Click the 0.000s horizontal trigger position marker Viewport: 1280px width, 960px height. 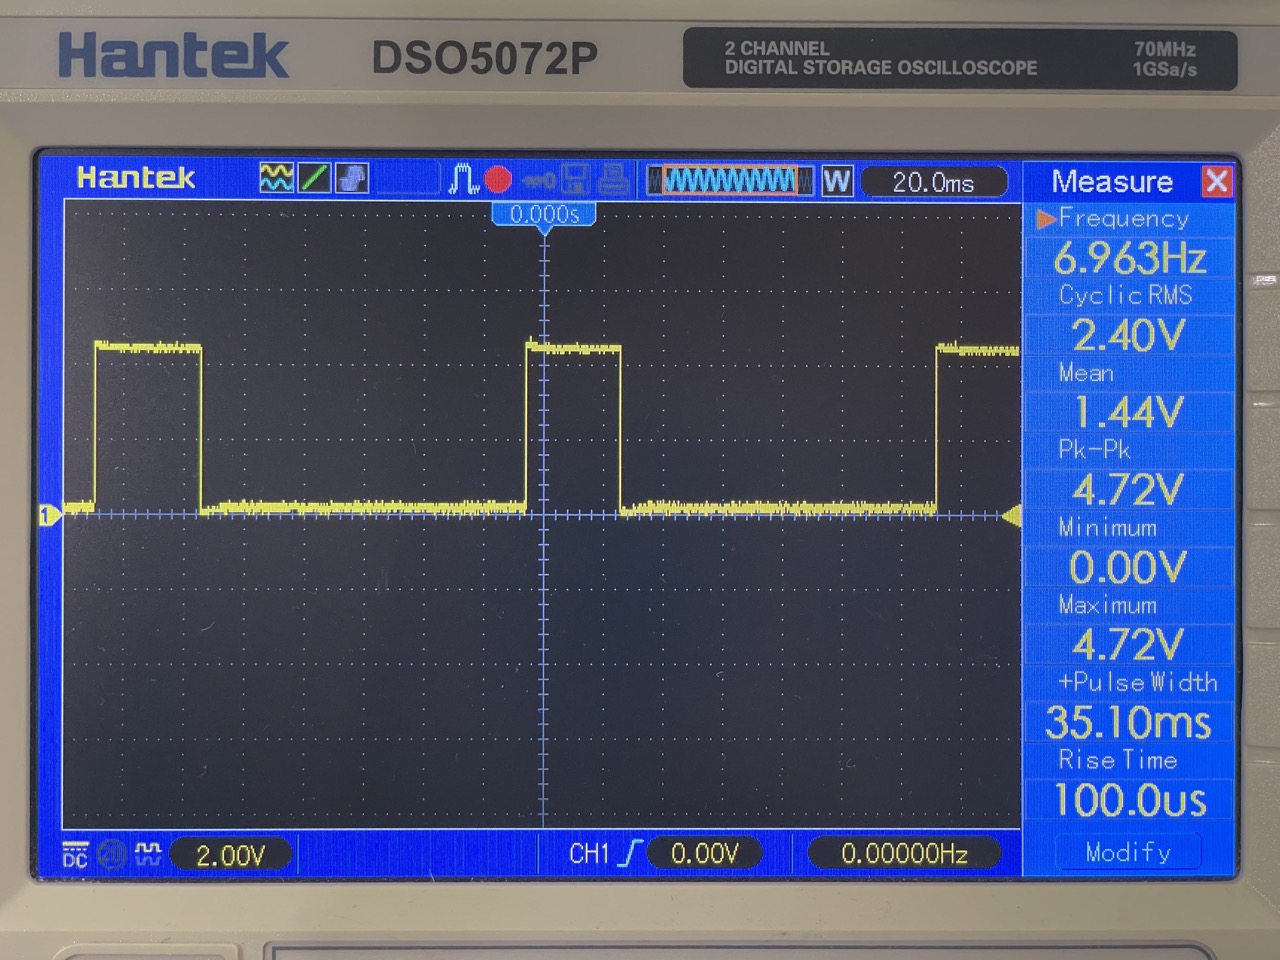click(x=544, y=215)
